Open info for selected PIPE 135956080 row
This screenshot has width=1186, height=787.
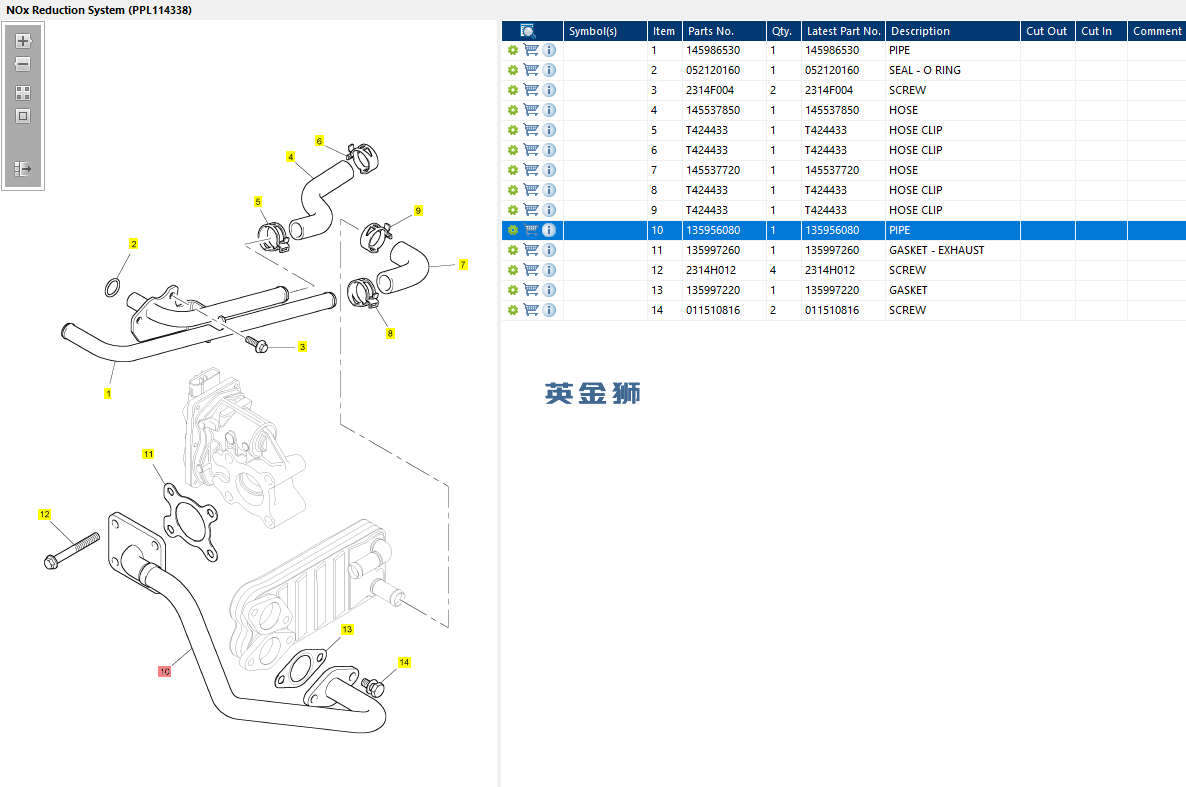pos(549,230)
